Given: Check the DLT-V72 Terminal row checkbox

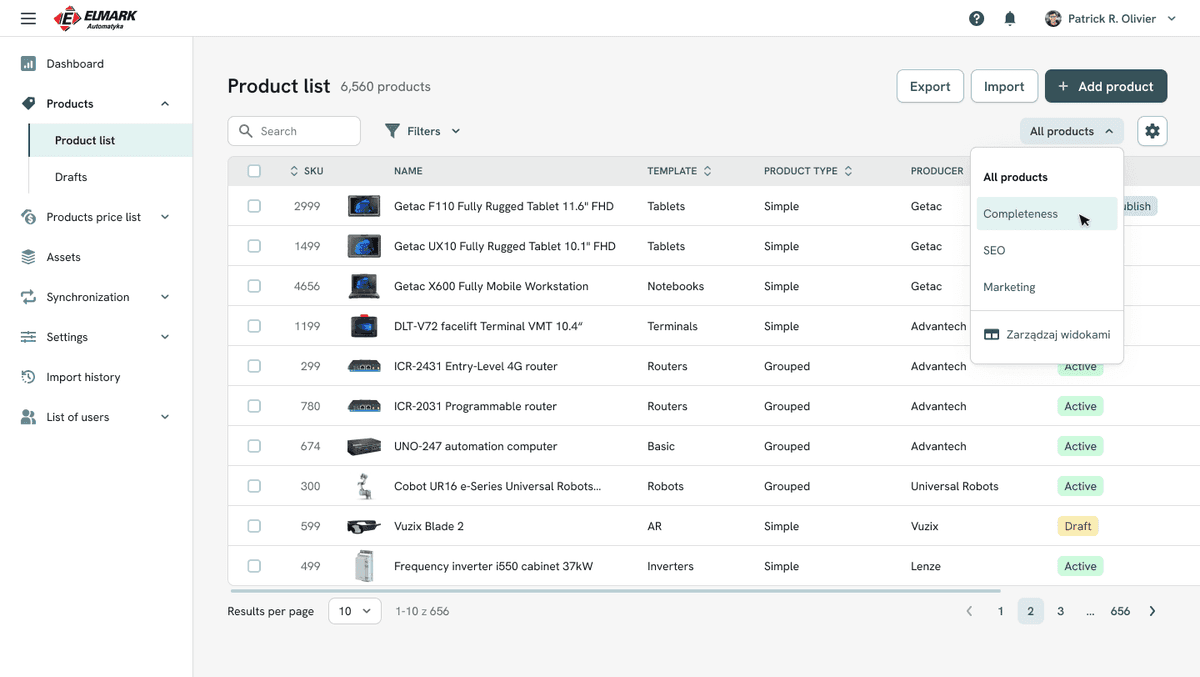Looking at the screenshot, I should click(254, 326).
